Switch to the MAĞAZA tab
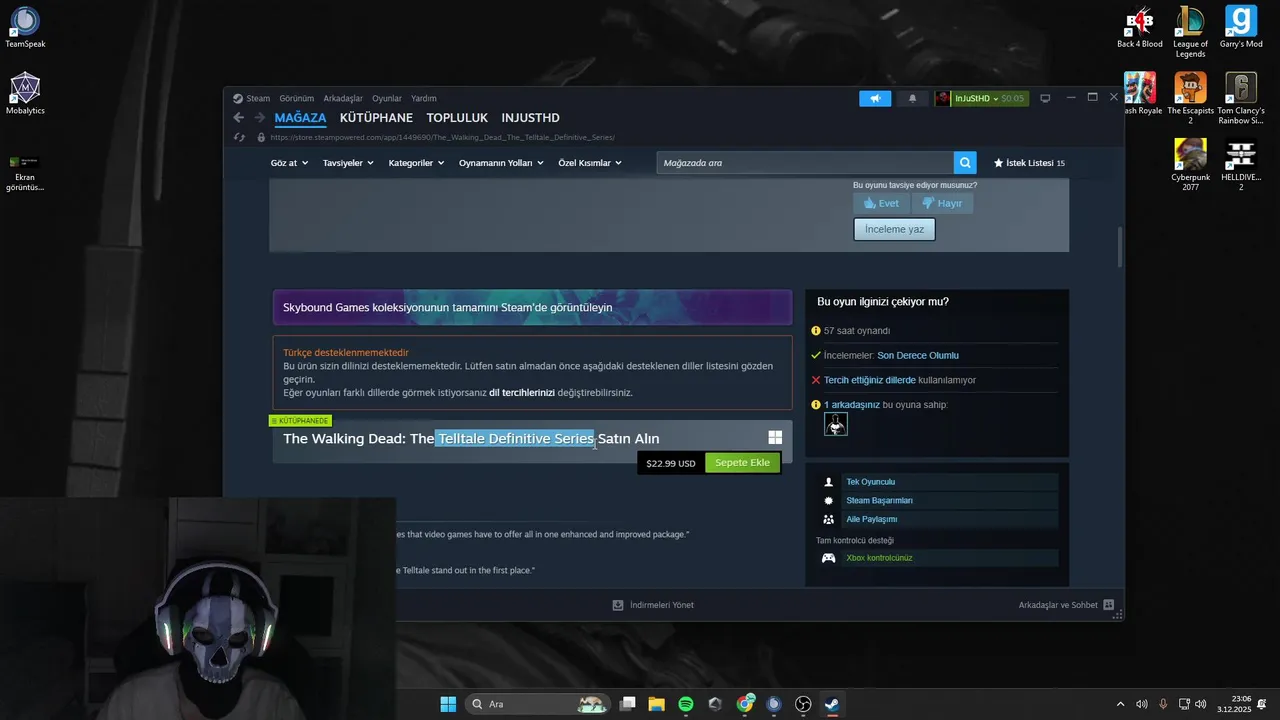The height and width of the screenshot is (720, 1280). pyautogui.click(x=301, y=118)
